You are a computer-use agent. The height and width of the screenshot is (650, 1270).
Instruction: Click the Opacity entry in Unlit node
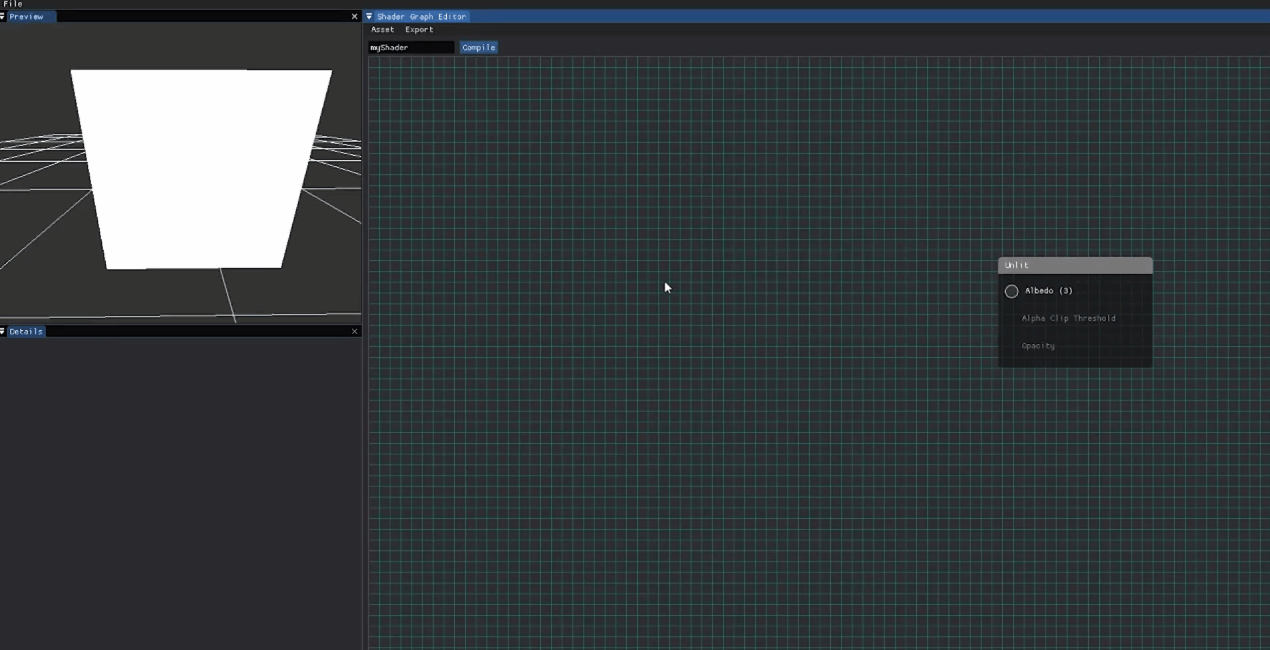[x=1038, y=346]
